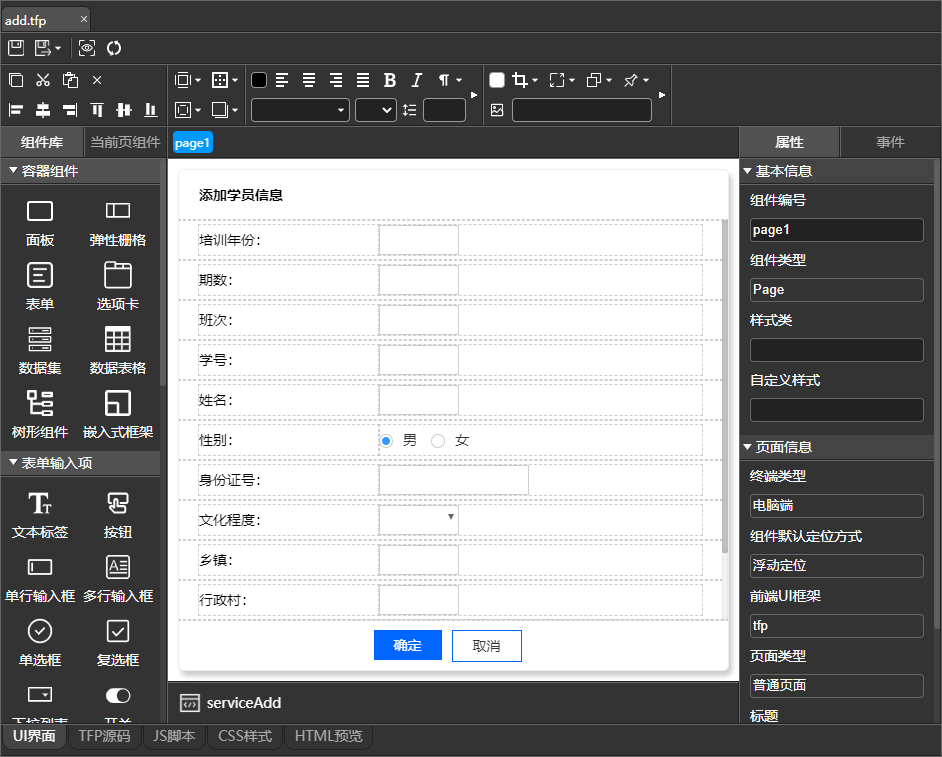Click the 取消 button
This screenshot has height=757, width=942.
point(486,646)
